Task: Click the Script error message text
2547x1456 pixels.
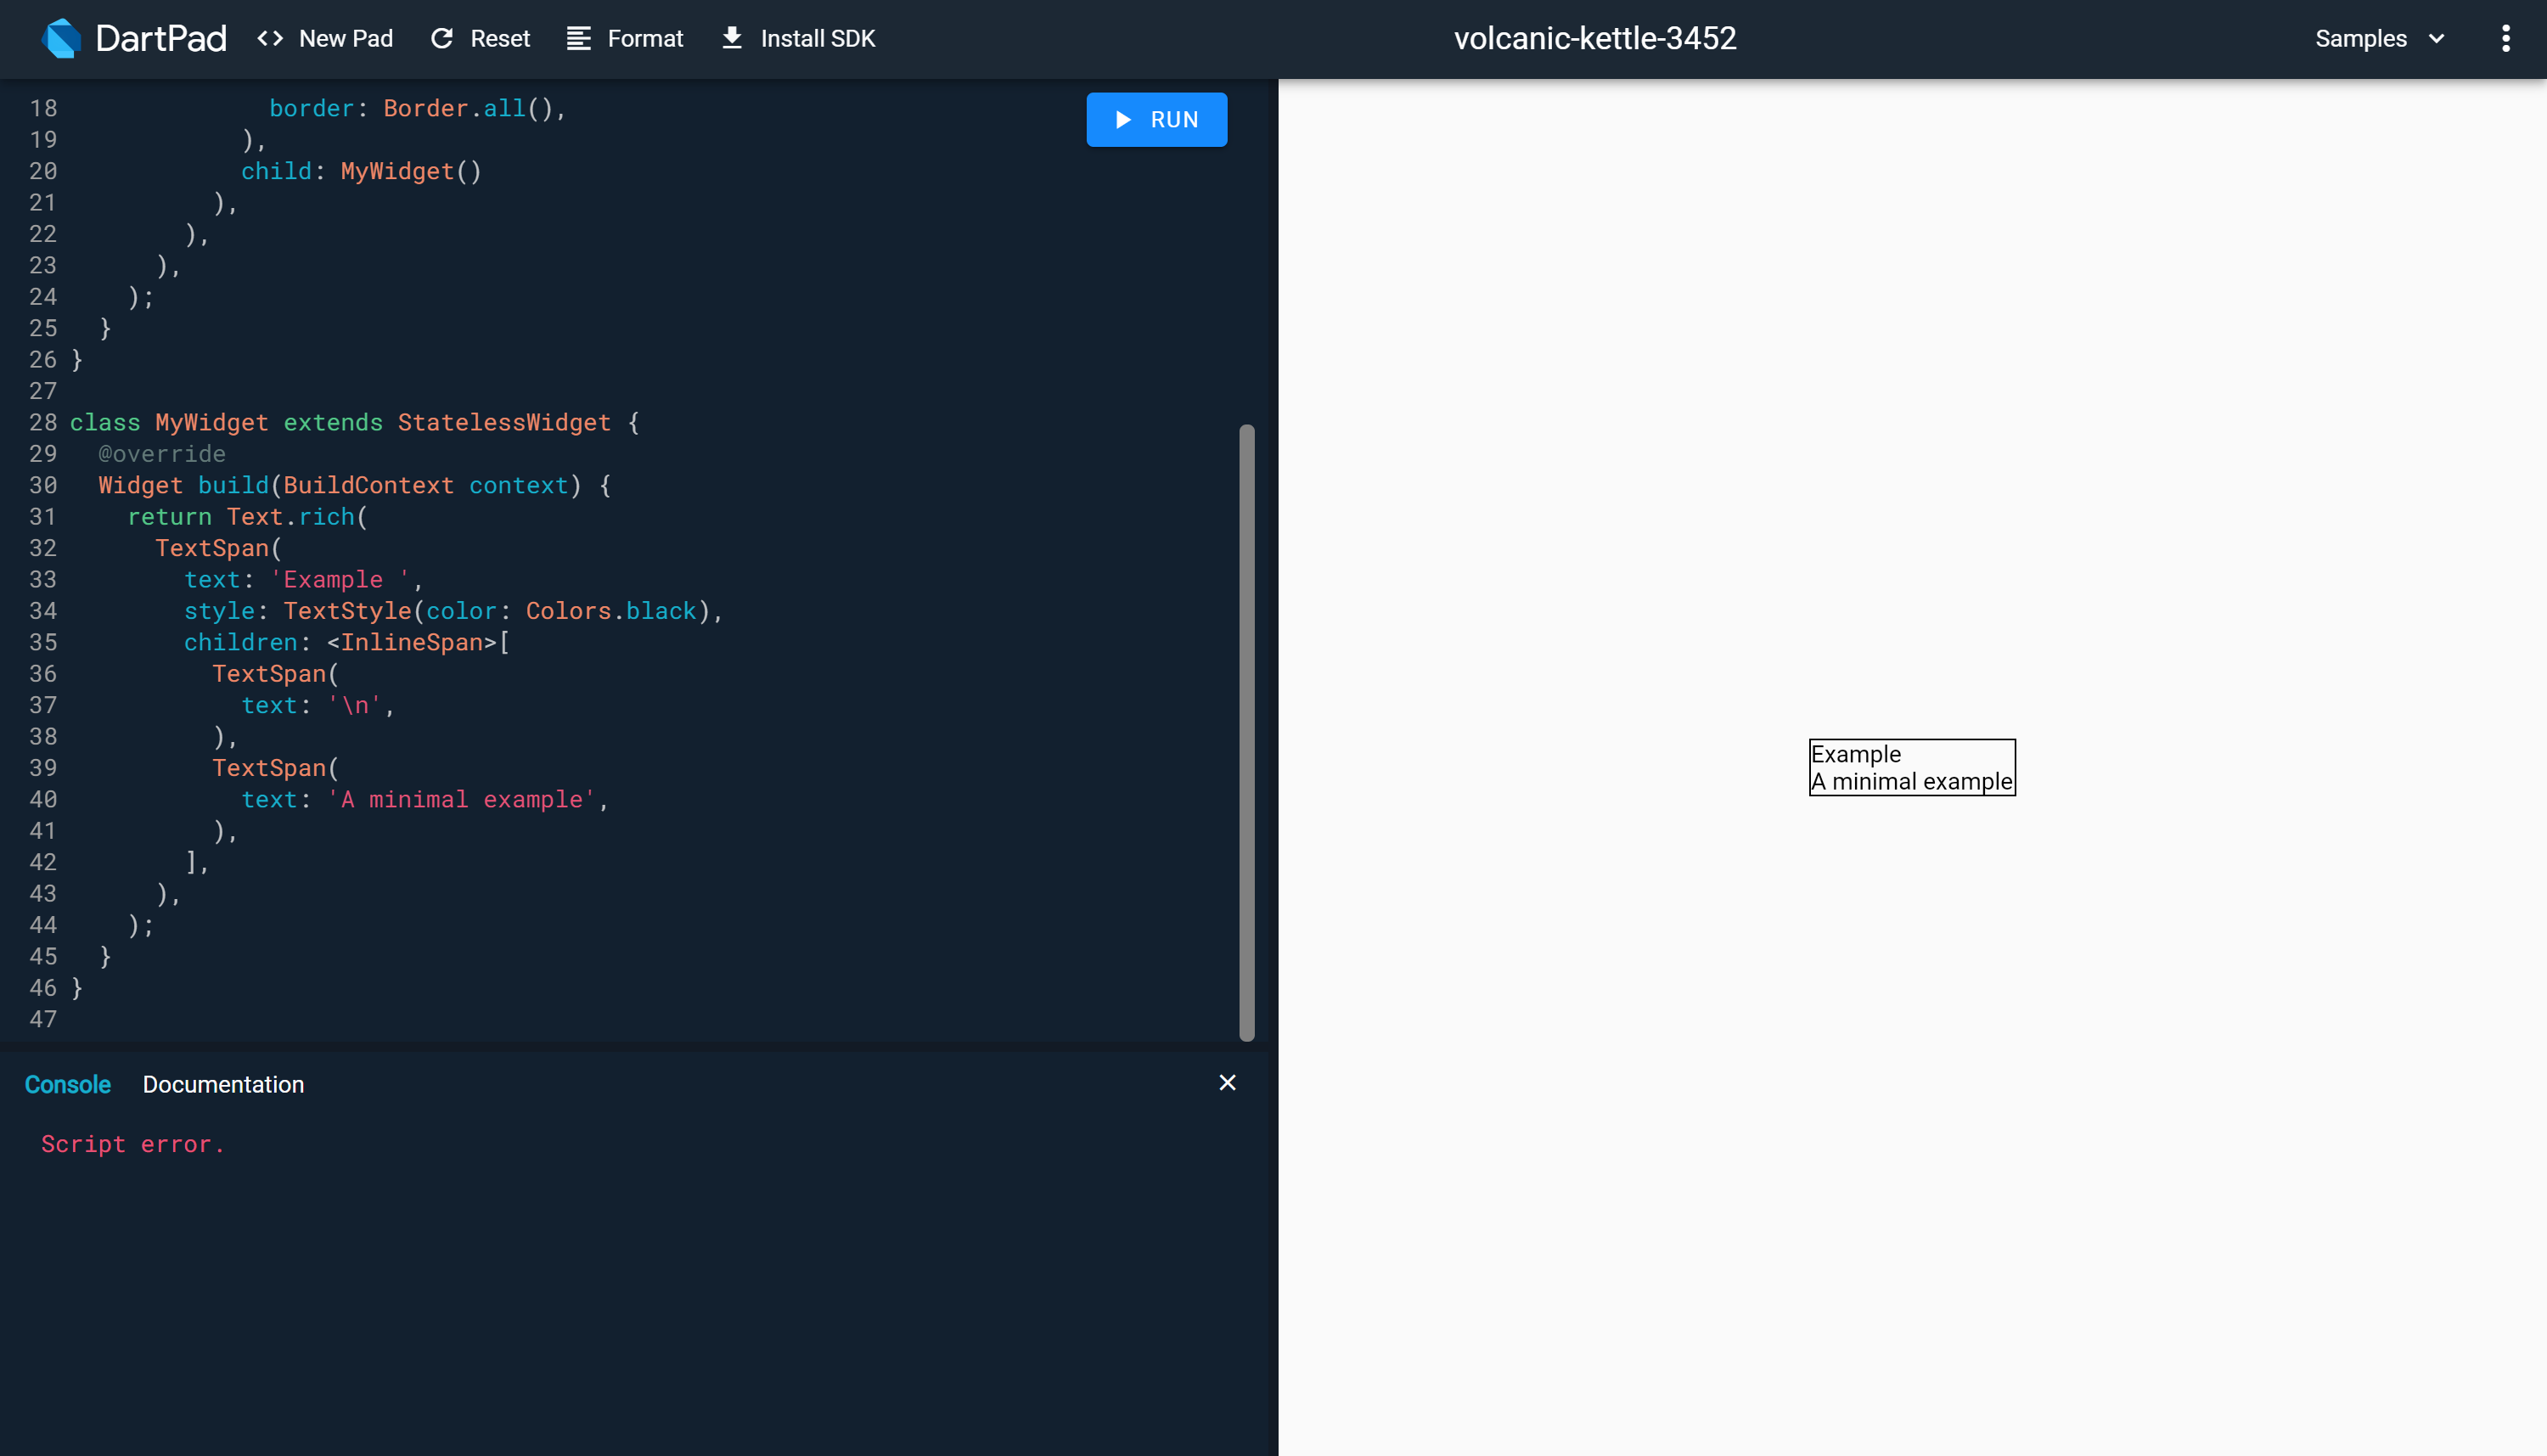Action: click(132, 1143)
